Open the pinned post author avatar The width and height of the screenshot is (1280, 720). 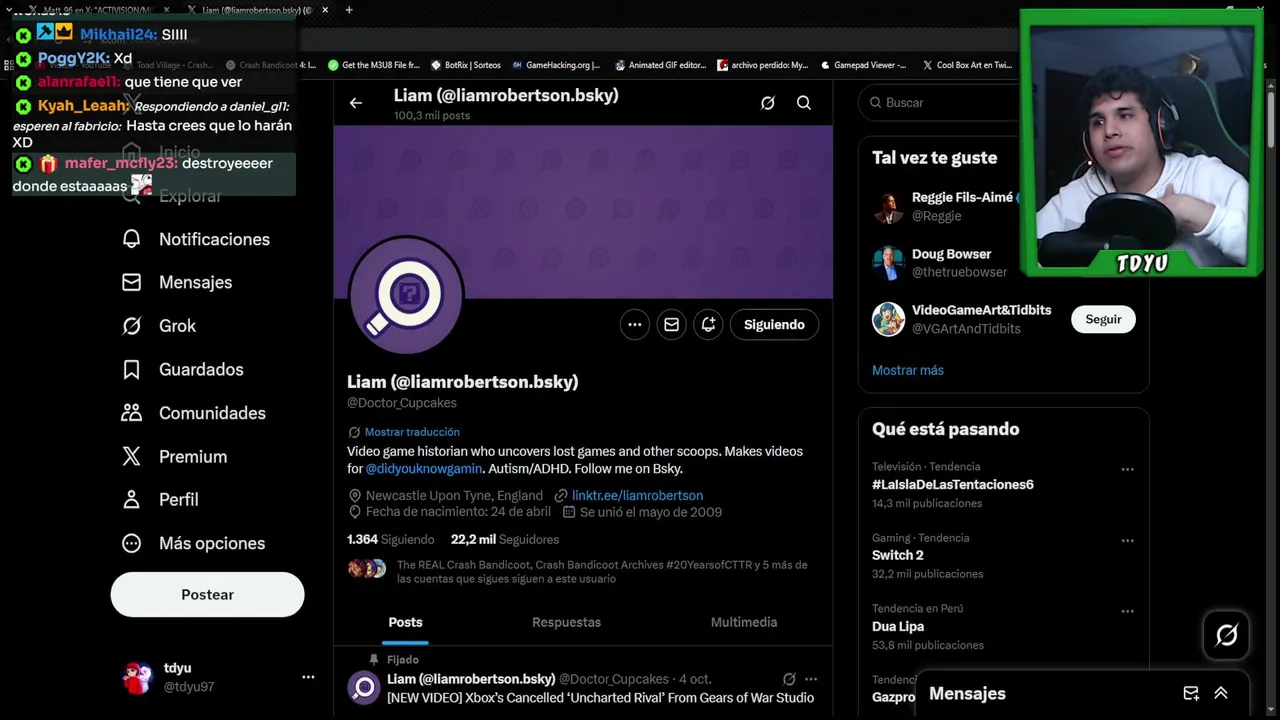(x=364, y=687)
